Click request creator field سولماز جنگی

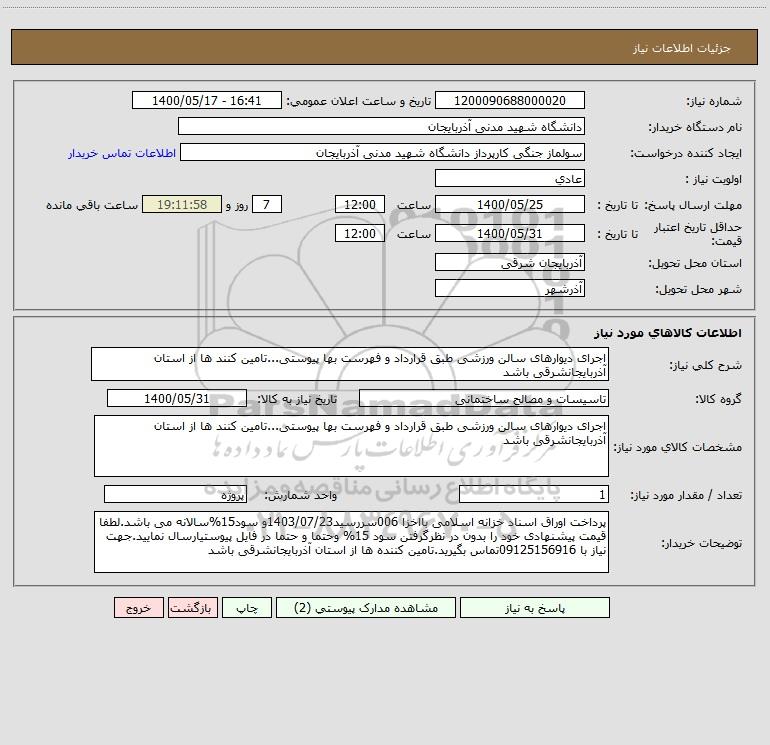coord(383,152)
